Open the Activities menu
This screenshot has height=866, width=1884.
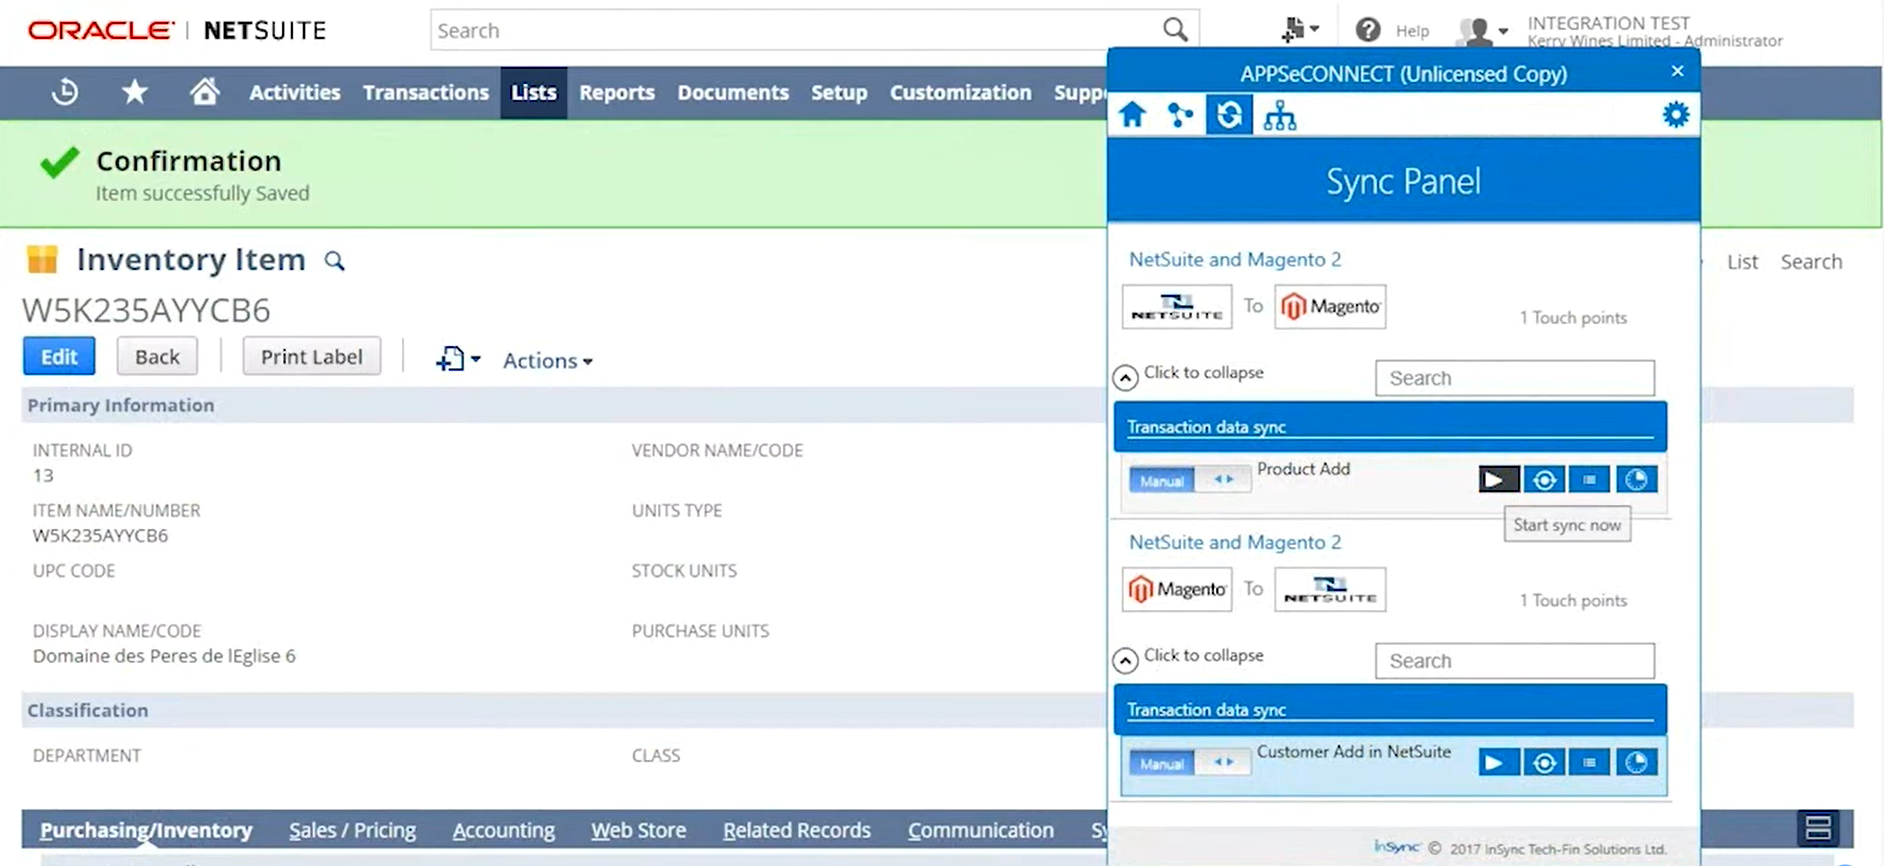click(x=295, y=92)
